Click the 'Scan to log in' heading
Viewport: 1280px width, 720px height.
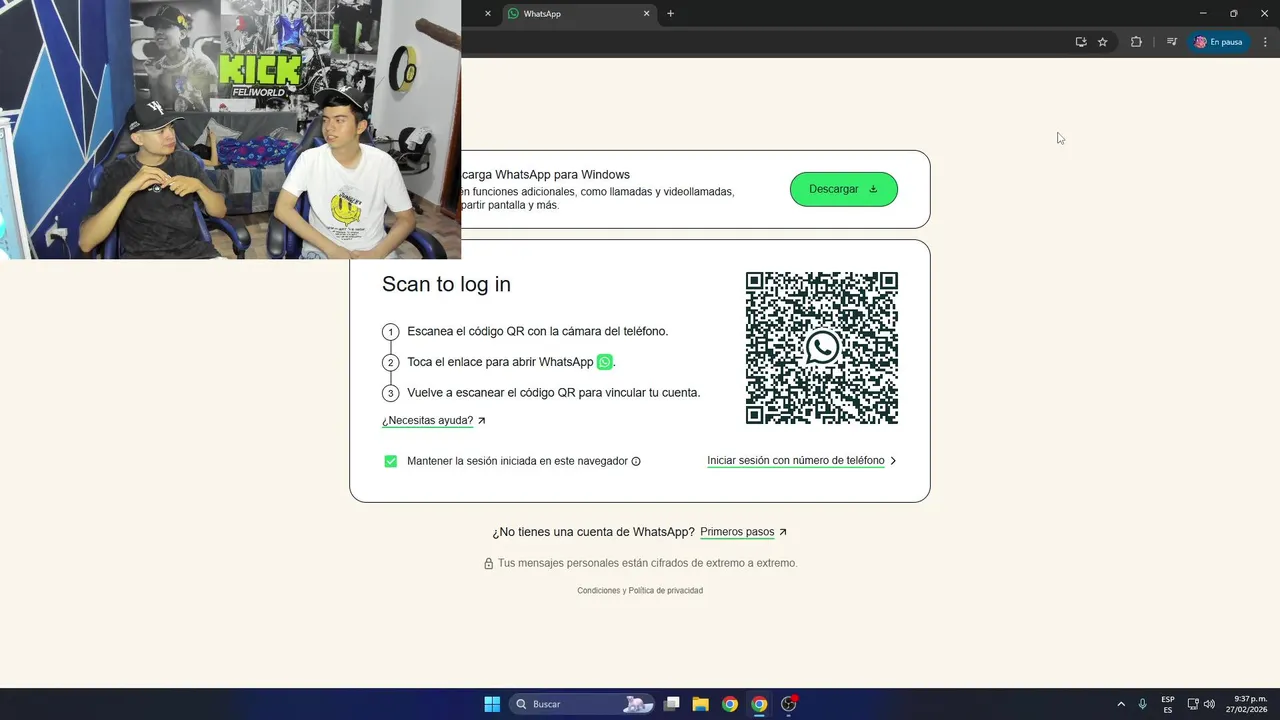(x=446, y=284)
